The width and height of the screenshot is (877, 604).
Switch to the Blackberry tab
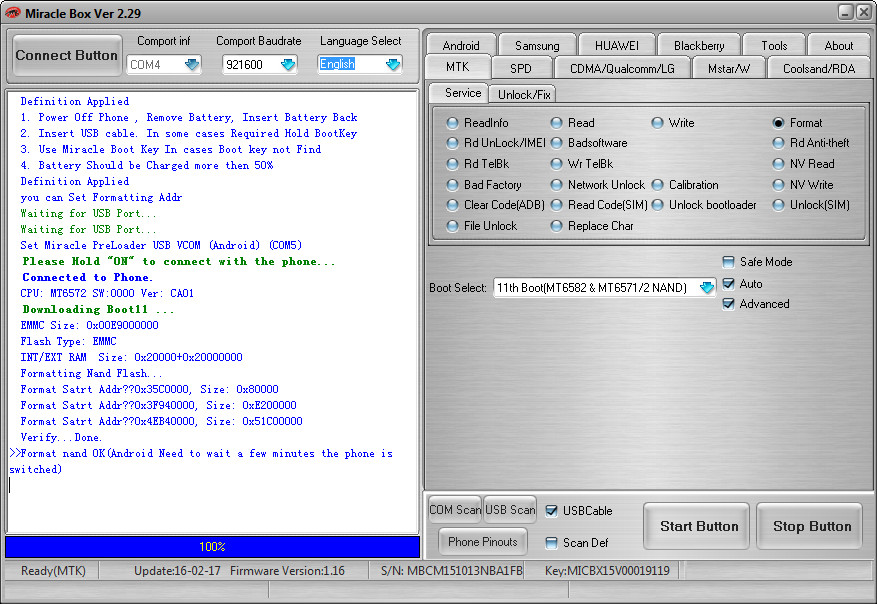[x=699, y=45]
